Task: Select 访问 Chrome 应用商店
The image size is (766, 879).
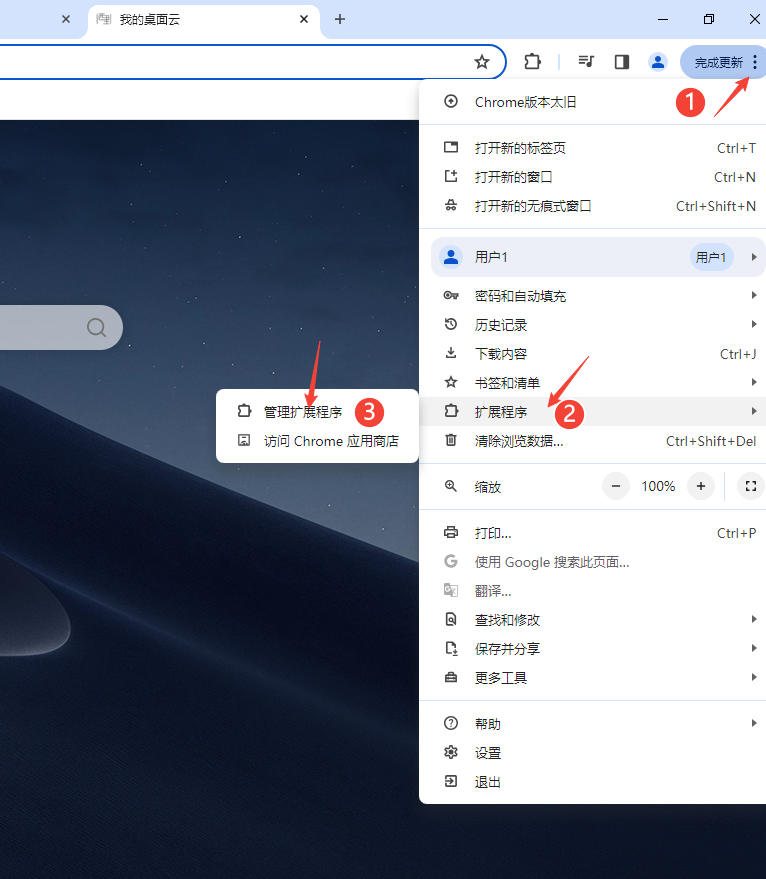Action: point(330,441)
